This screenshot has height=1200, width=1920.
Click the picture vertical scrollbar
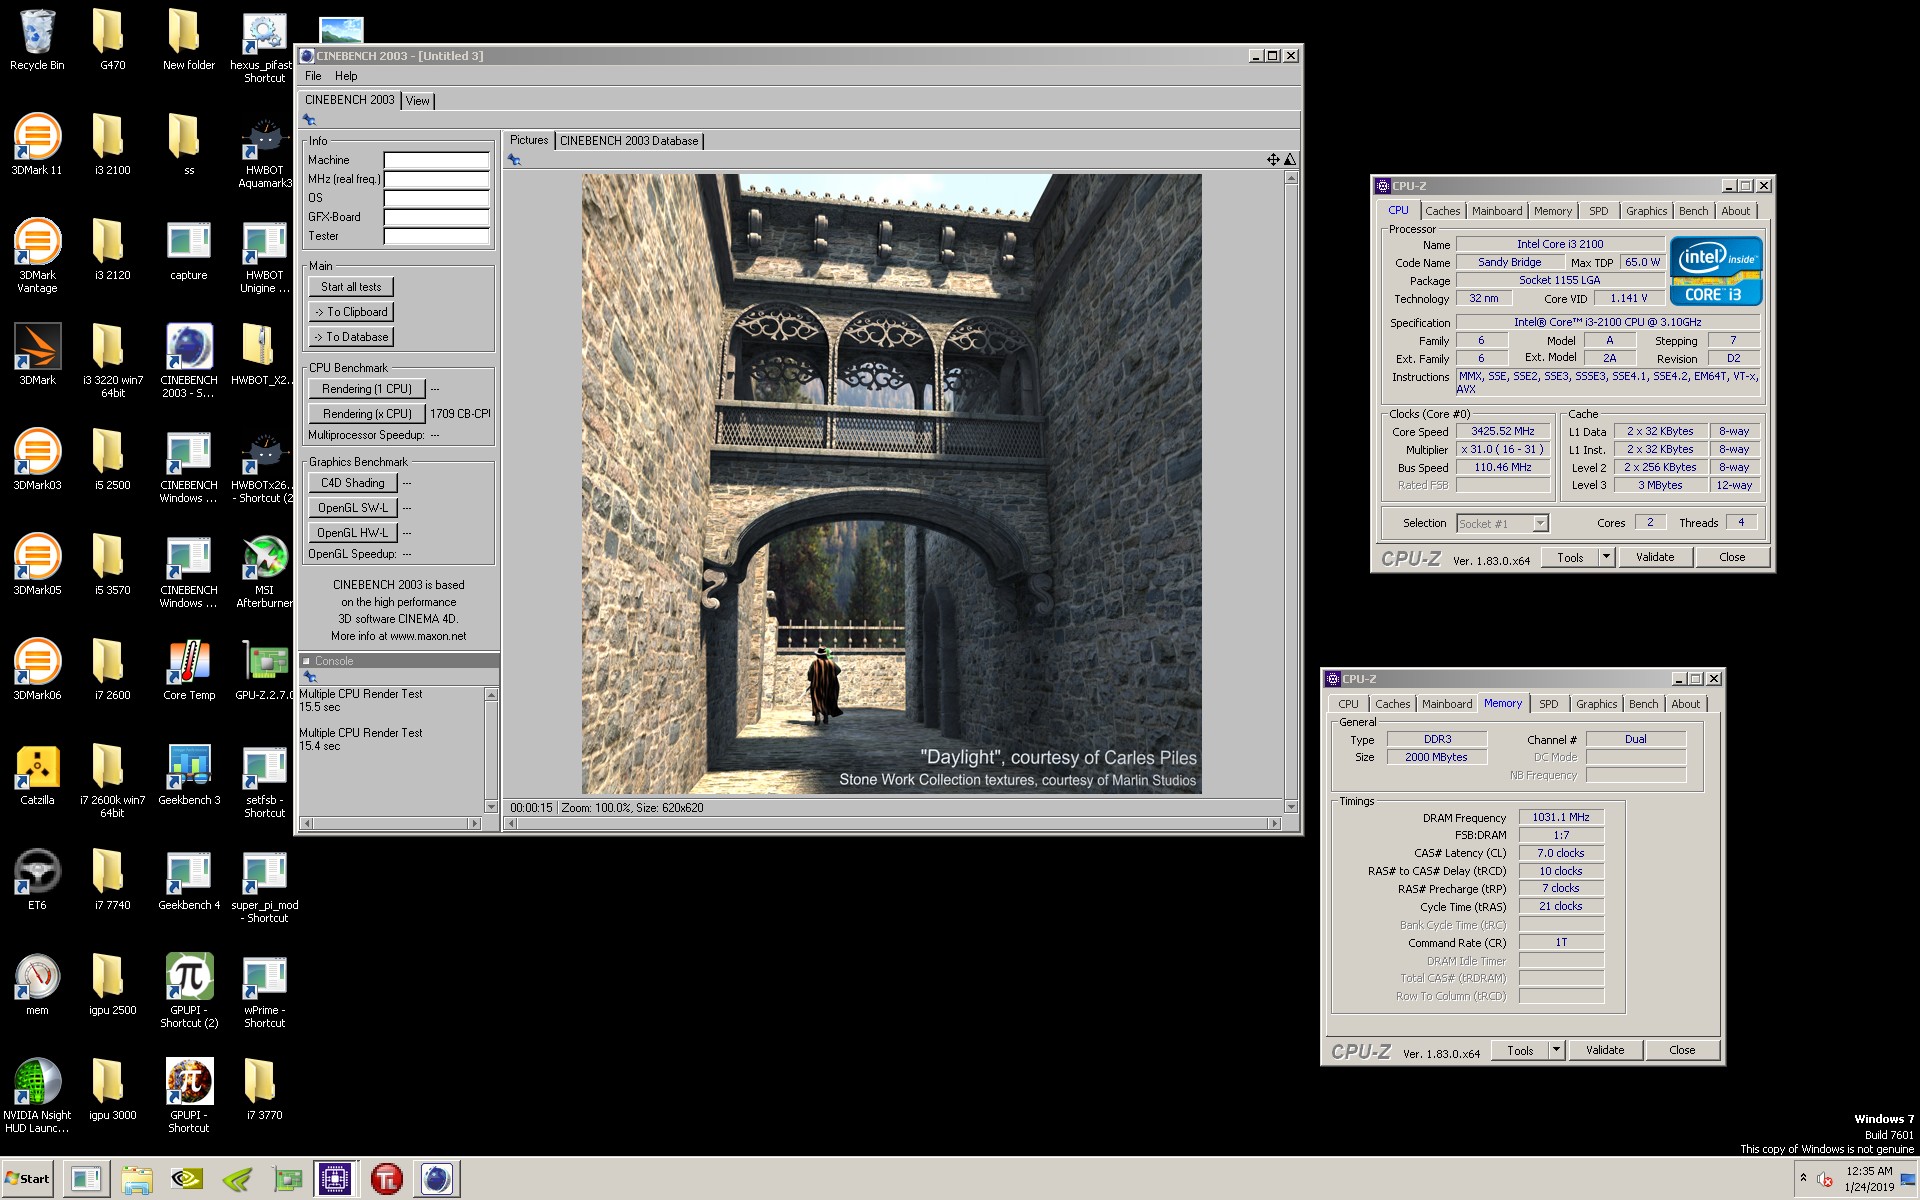(x=1291, y=492)
